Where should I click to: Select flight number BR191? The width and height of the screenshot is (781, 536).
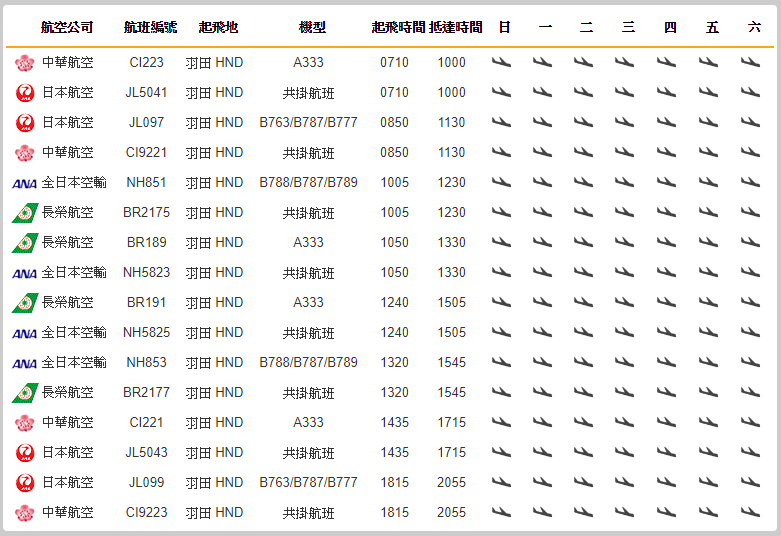146,302
